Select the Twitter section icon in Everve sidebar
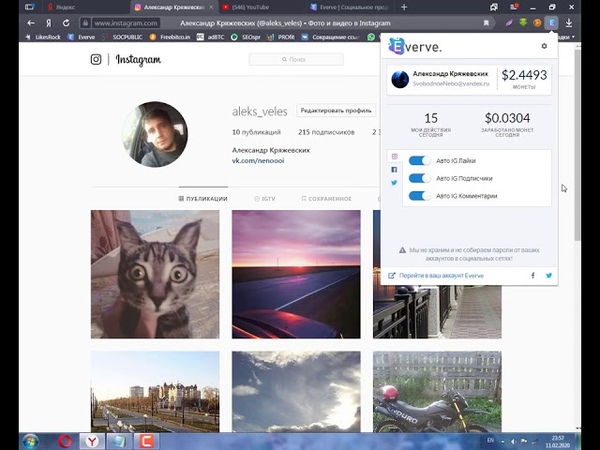The image size is (600, 450). 394,183
